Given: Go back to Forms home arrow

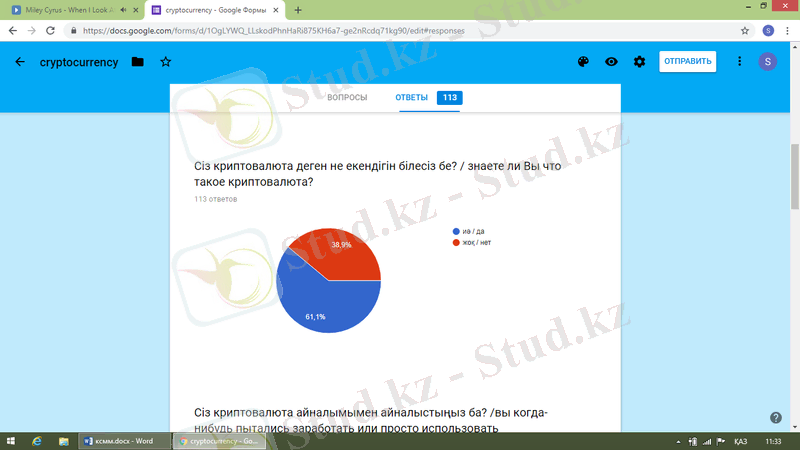Looking at the screenshot, I should (20, 62).
